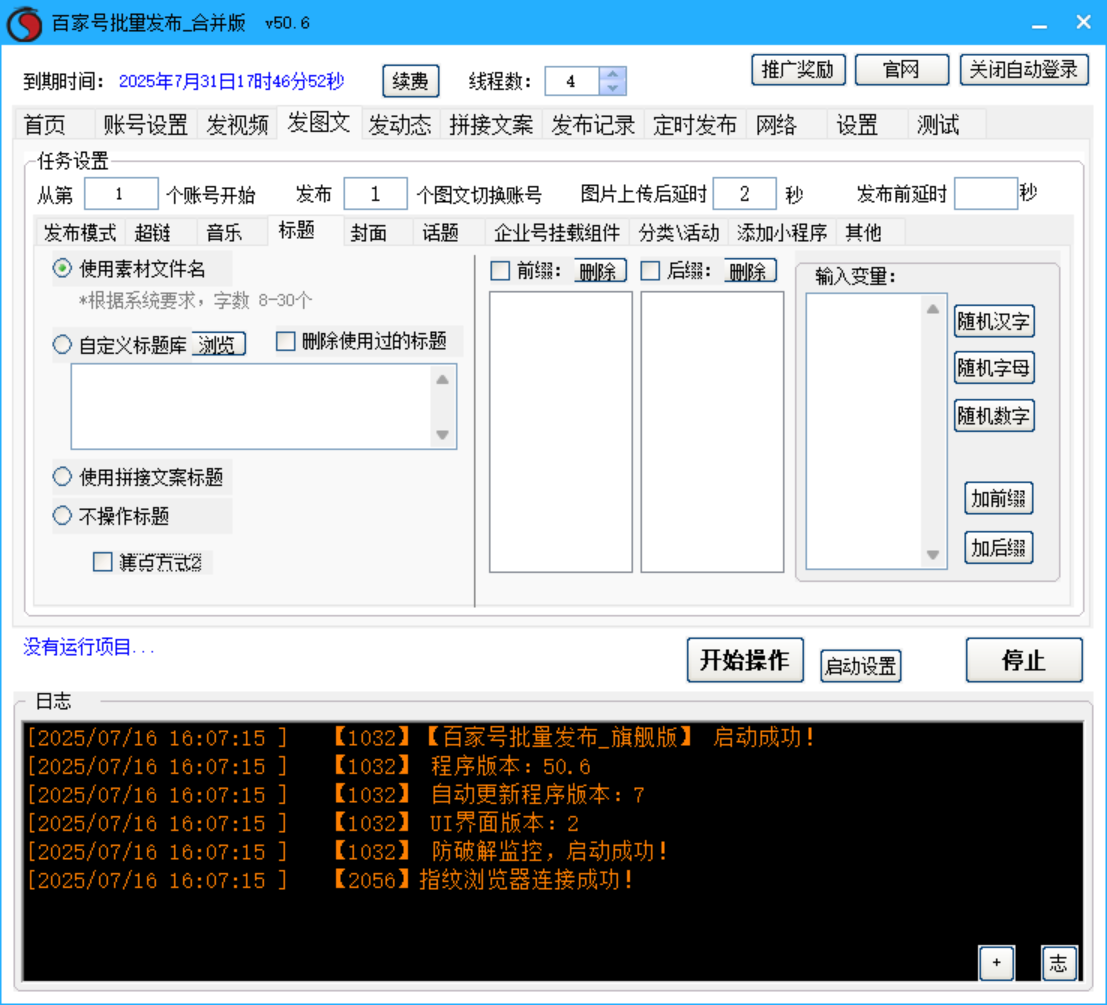Click the 续费 button
1107x1005 pixels.
(410, 81)
